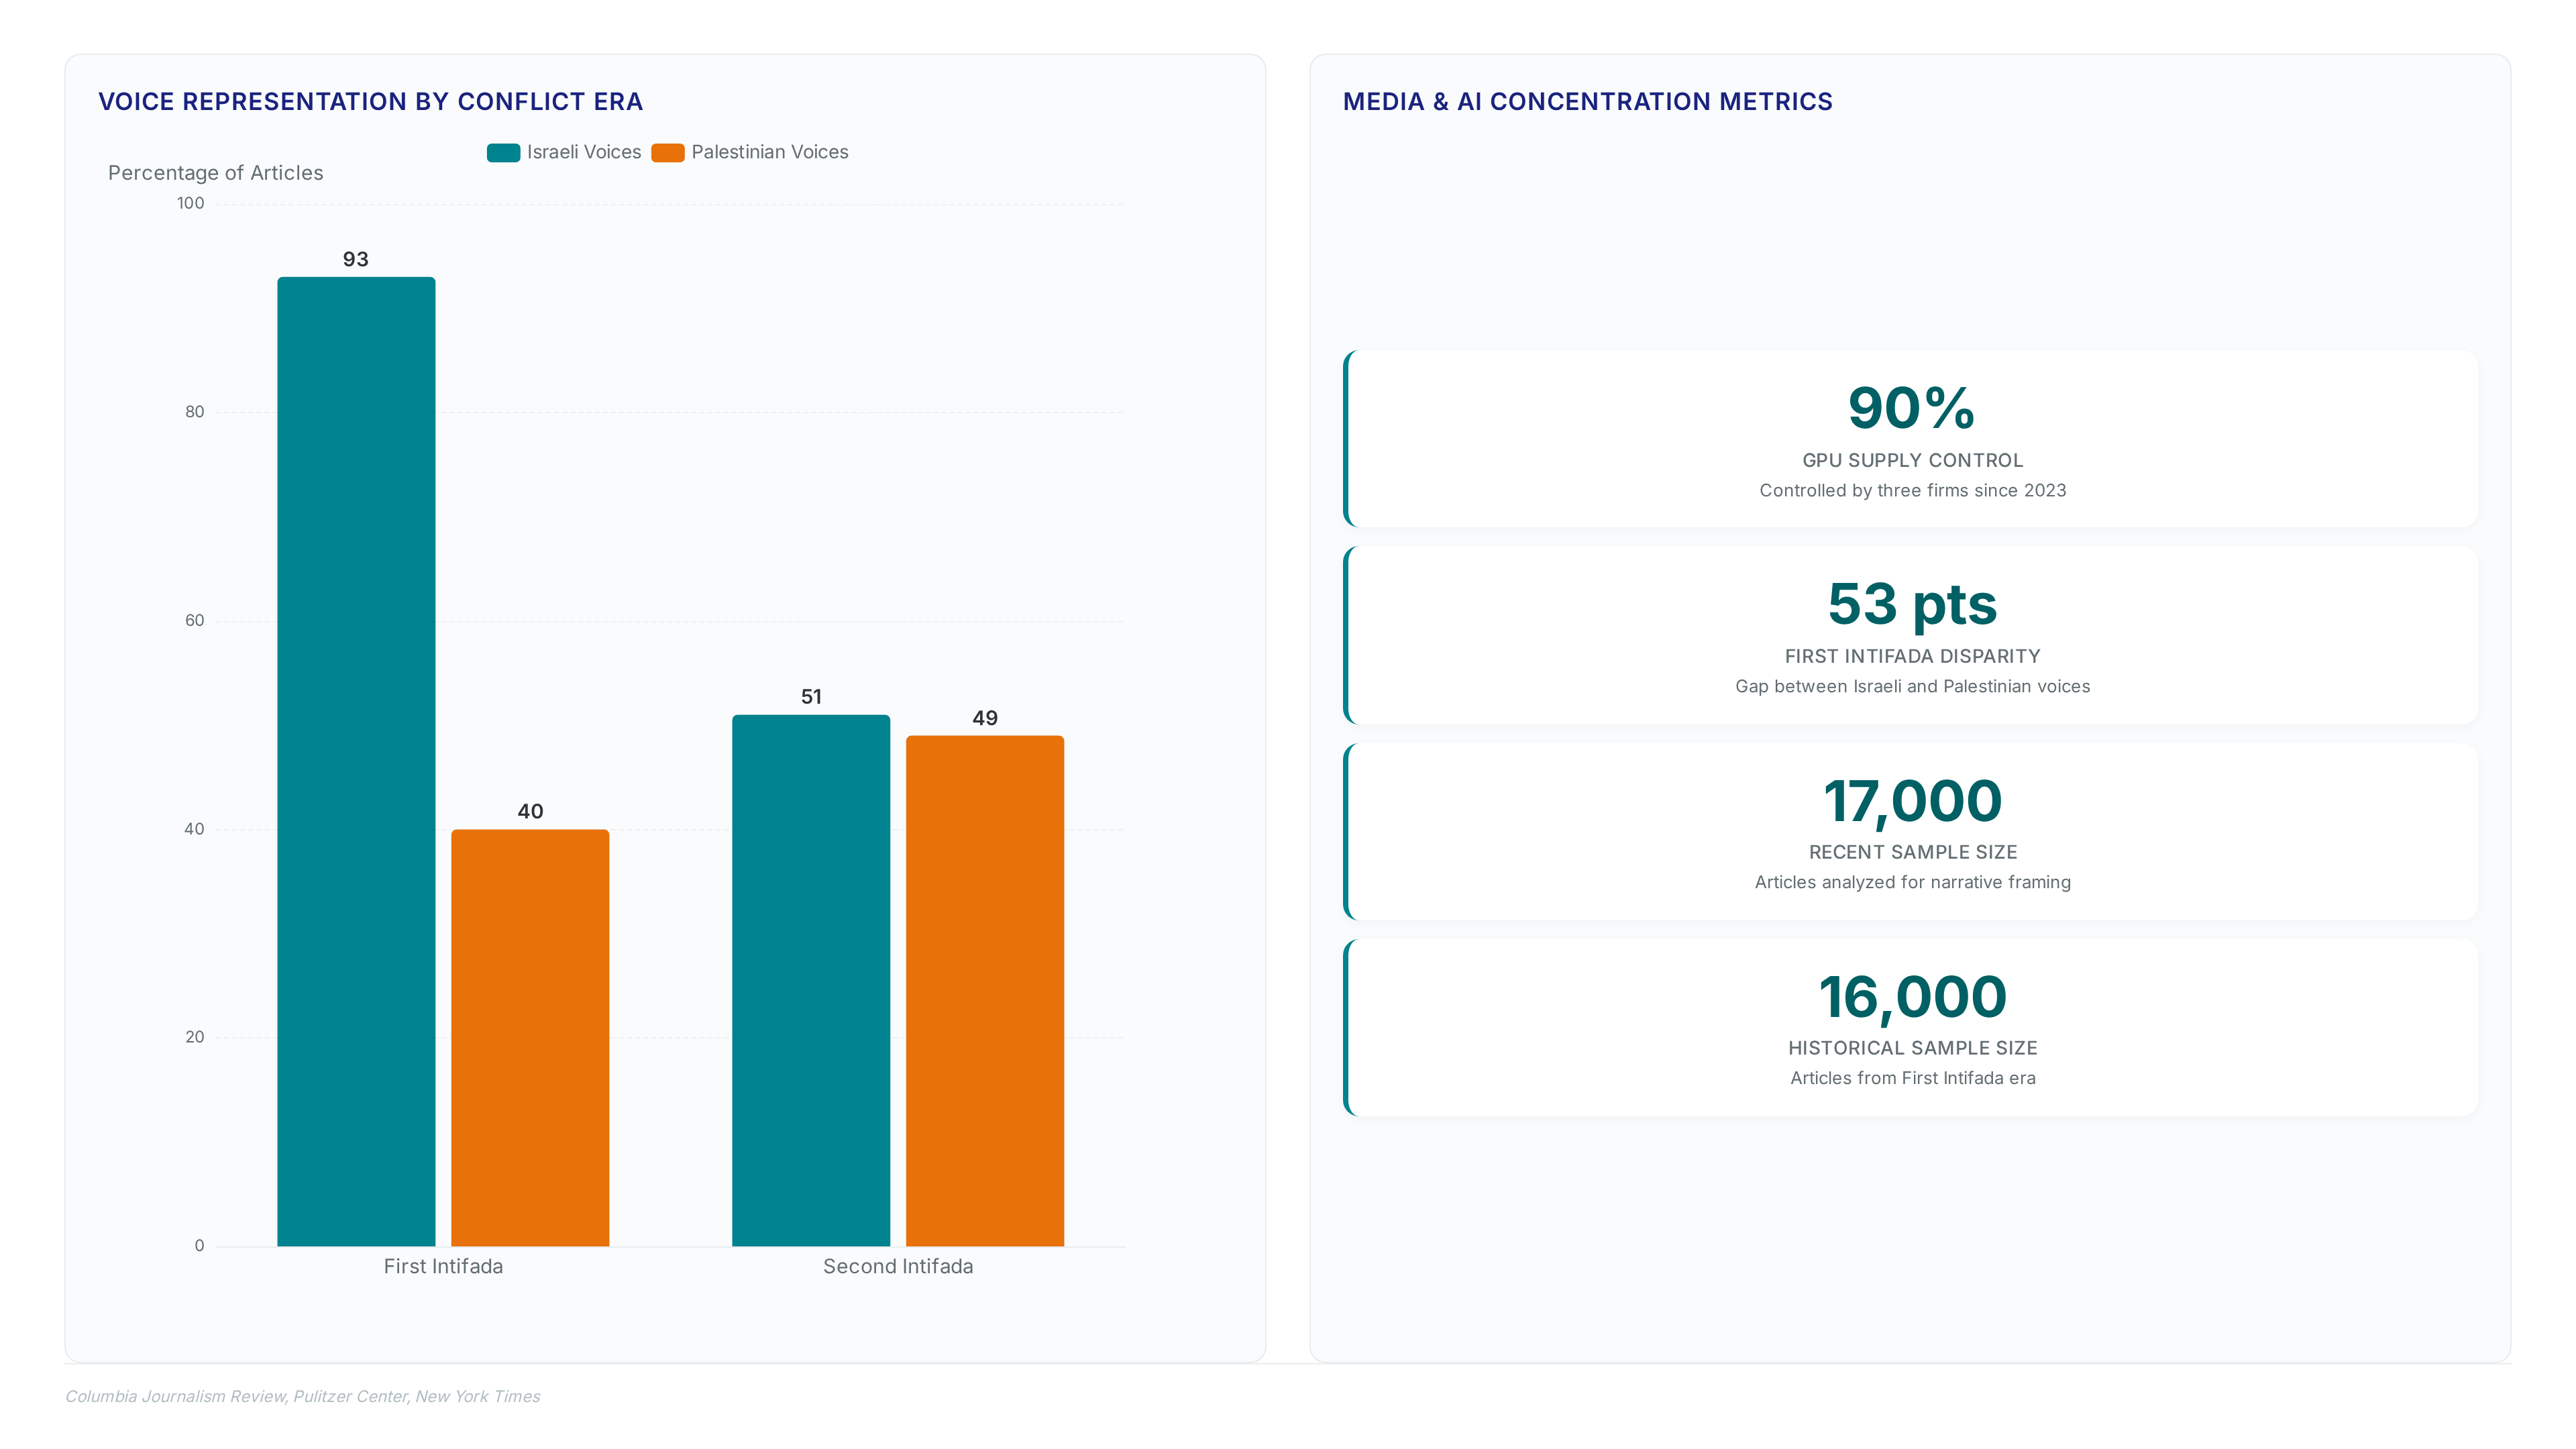Click the 'First Intifada' axis label
The image size is (2576, 1449).
(443, 1266)
